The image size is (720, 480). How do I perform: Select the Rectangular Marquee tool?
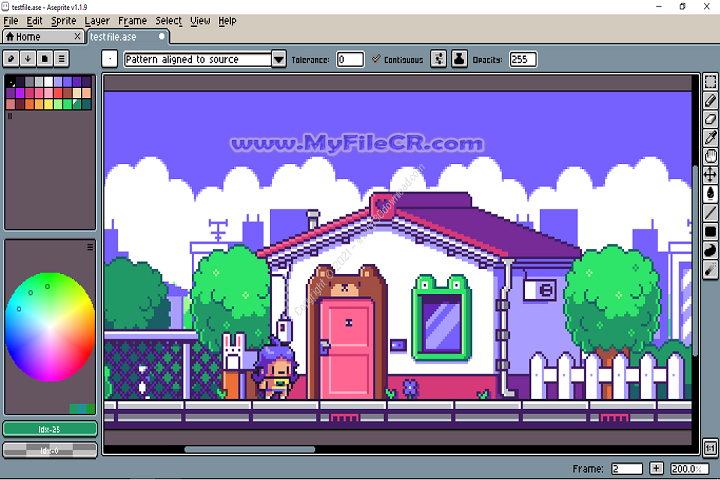tap(711, 82)
